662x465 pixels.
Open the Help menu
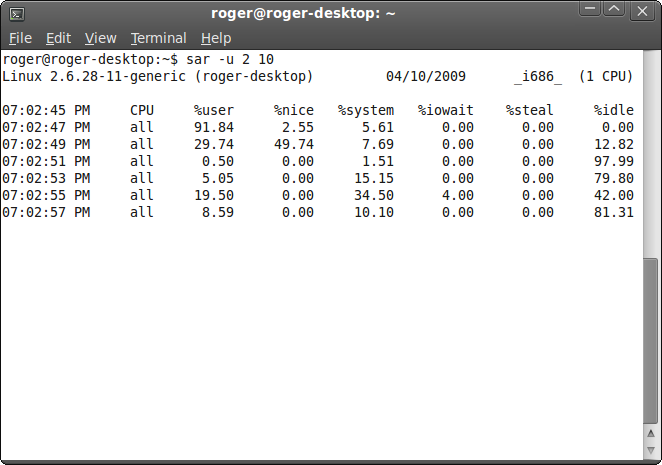pos(216,38)
